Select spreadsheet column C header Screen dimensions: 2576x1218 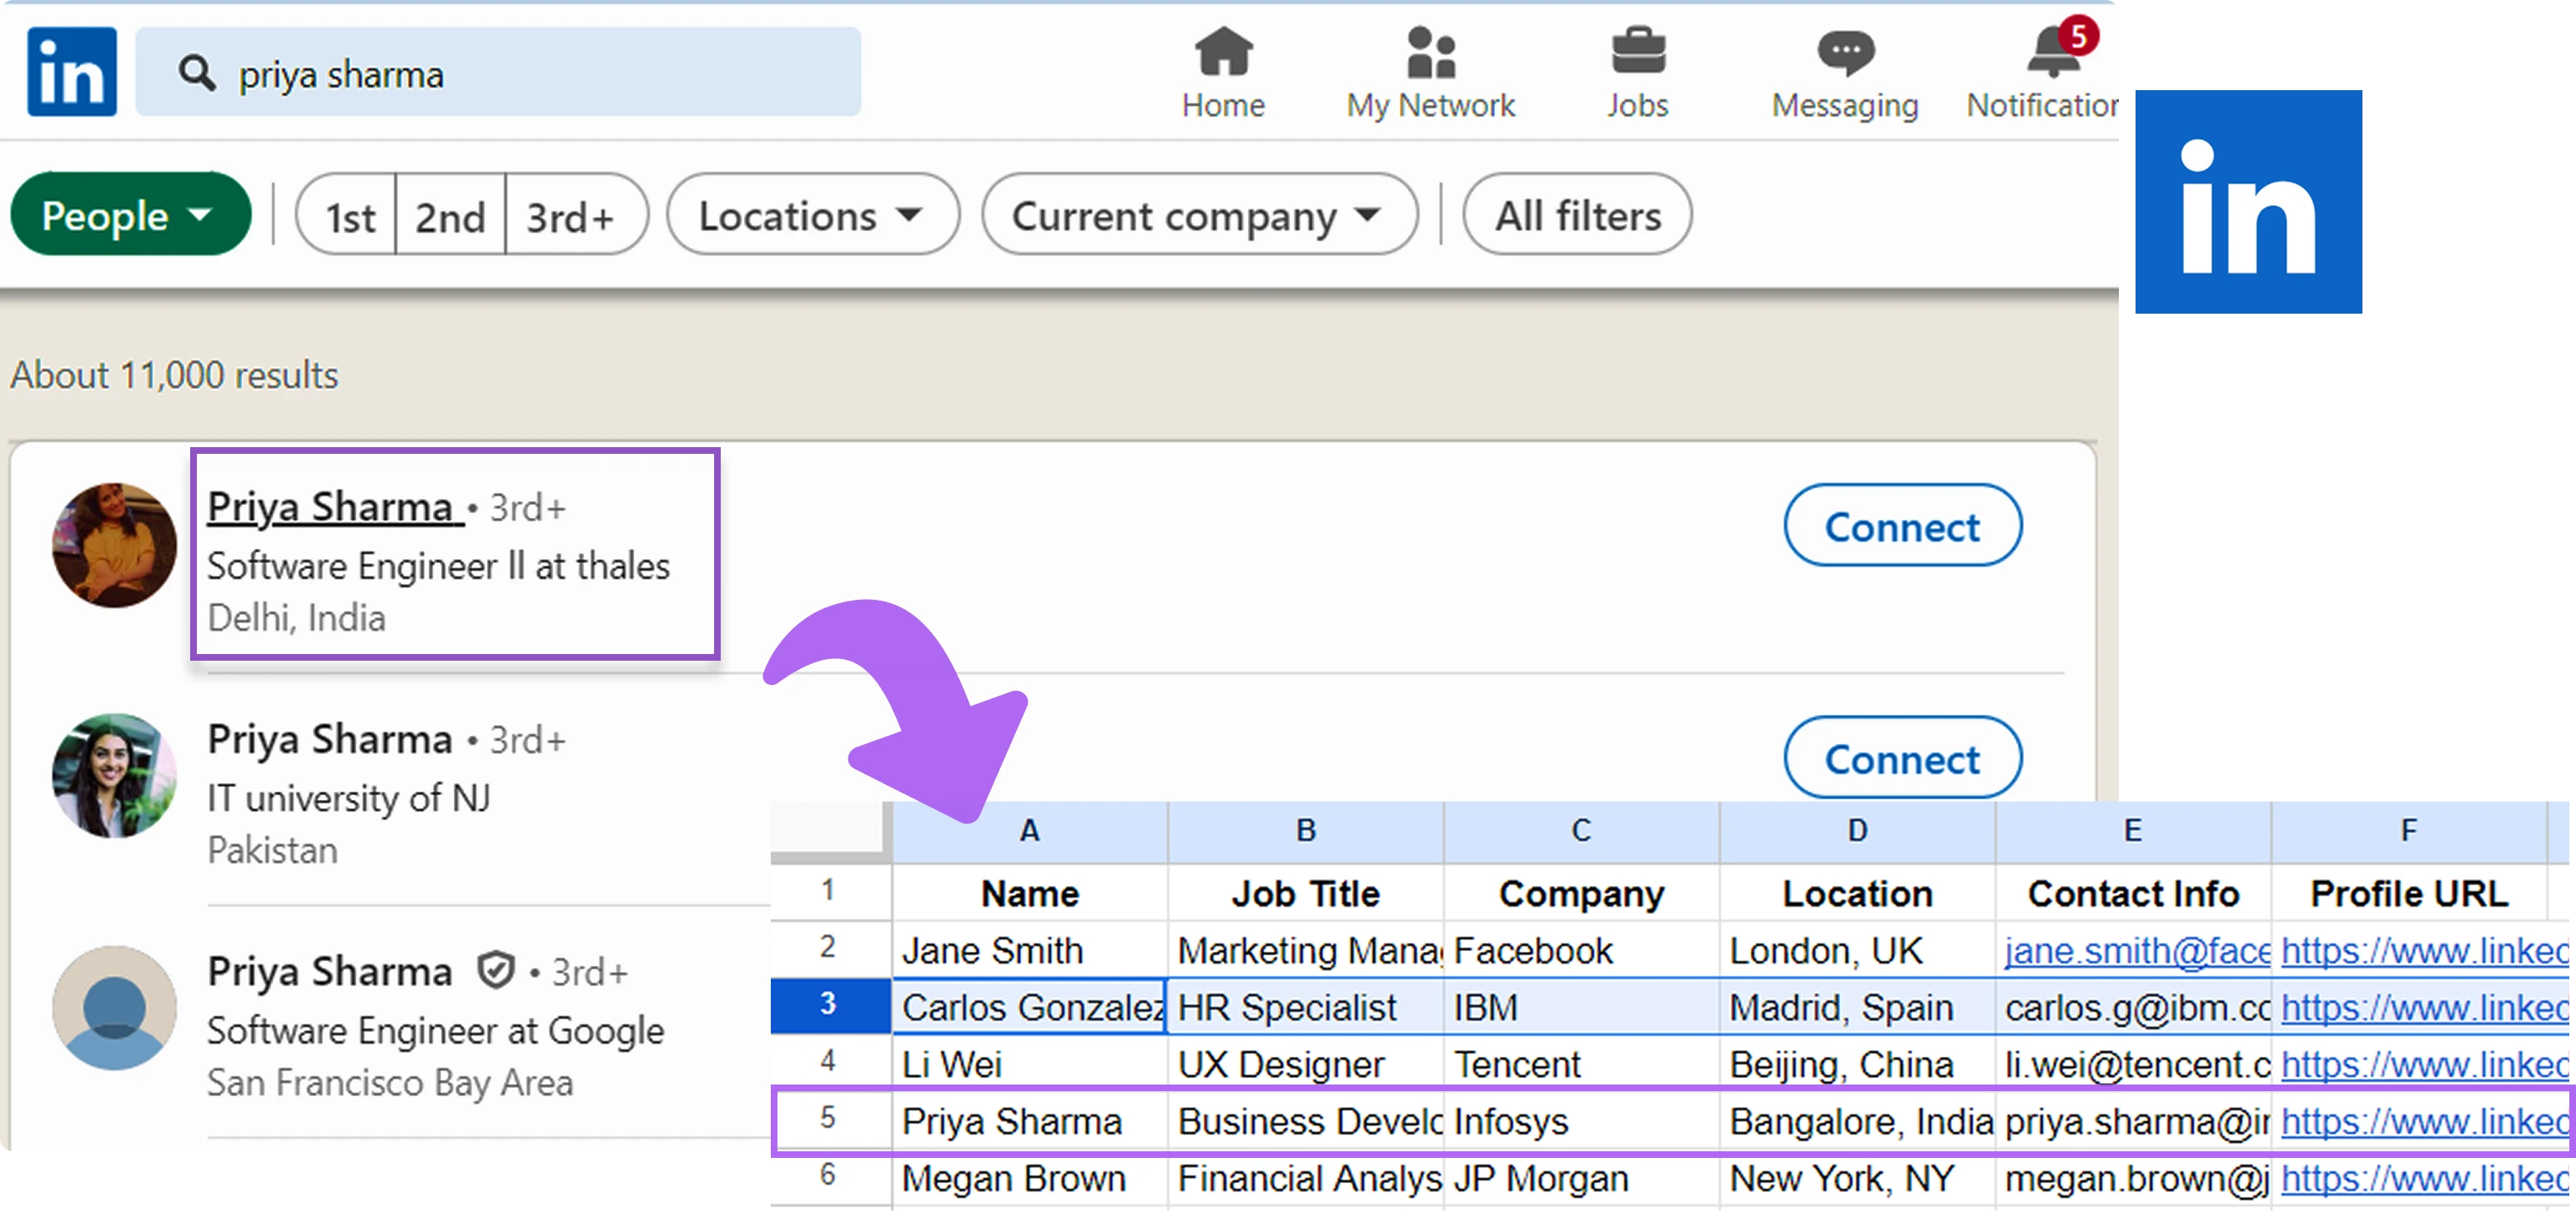coord(1581,831)
